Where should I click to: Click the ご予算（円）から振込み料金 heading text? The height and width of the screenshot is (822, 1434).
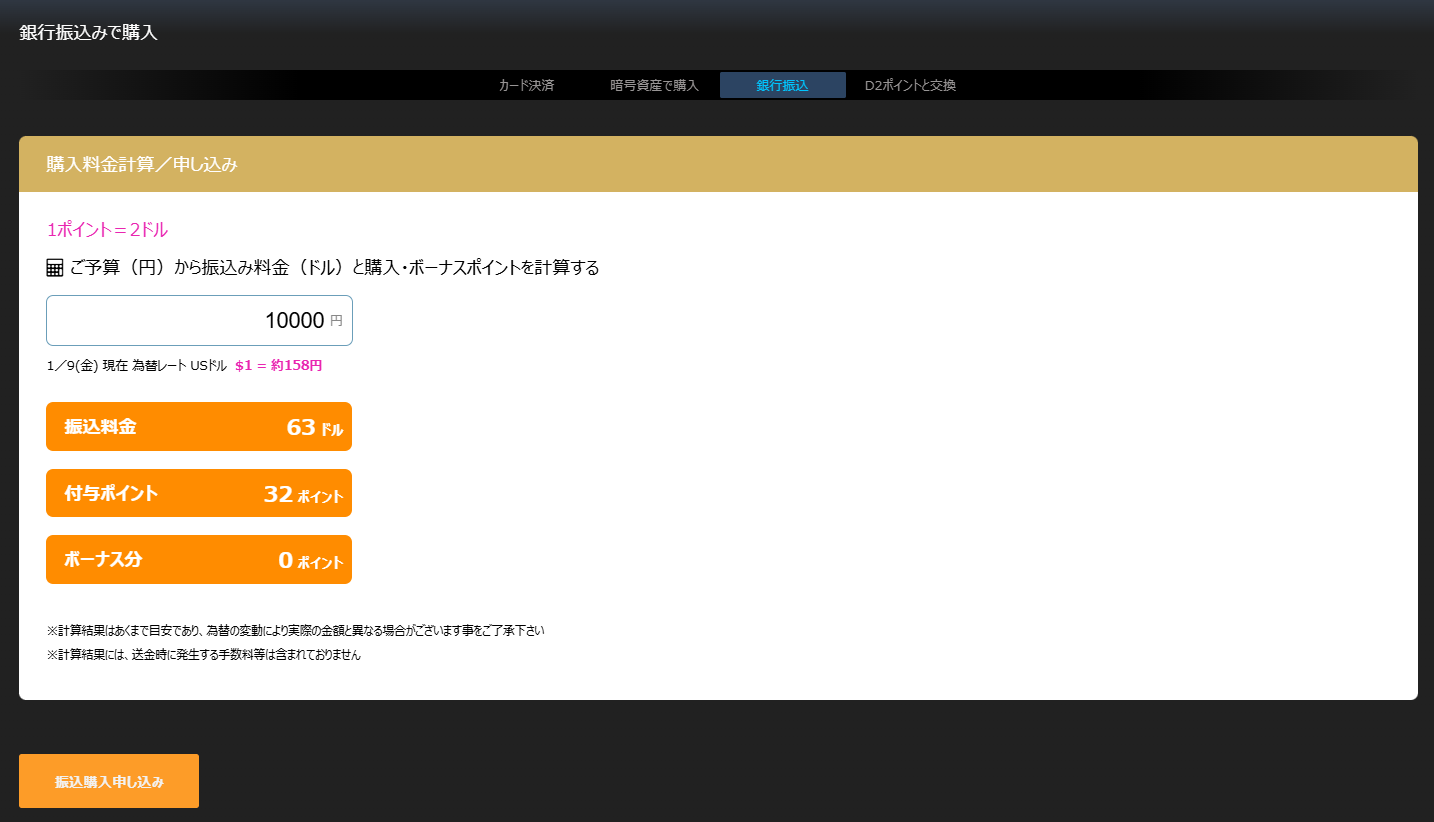[334, 268]
